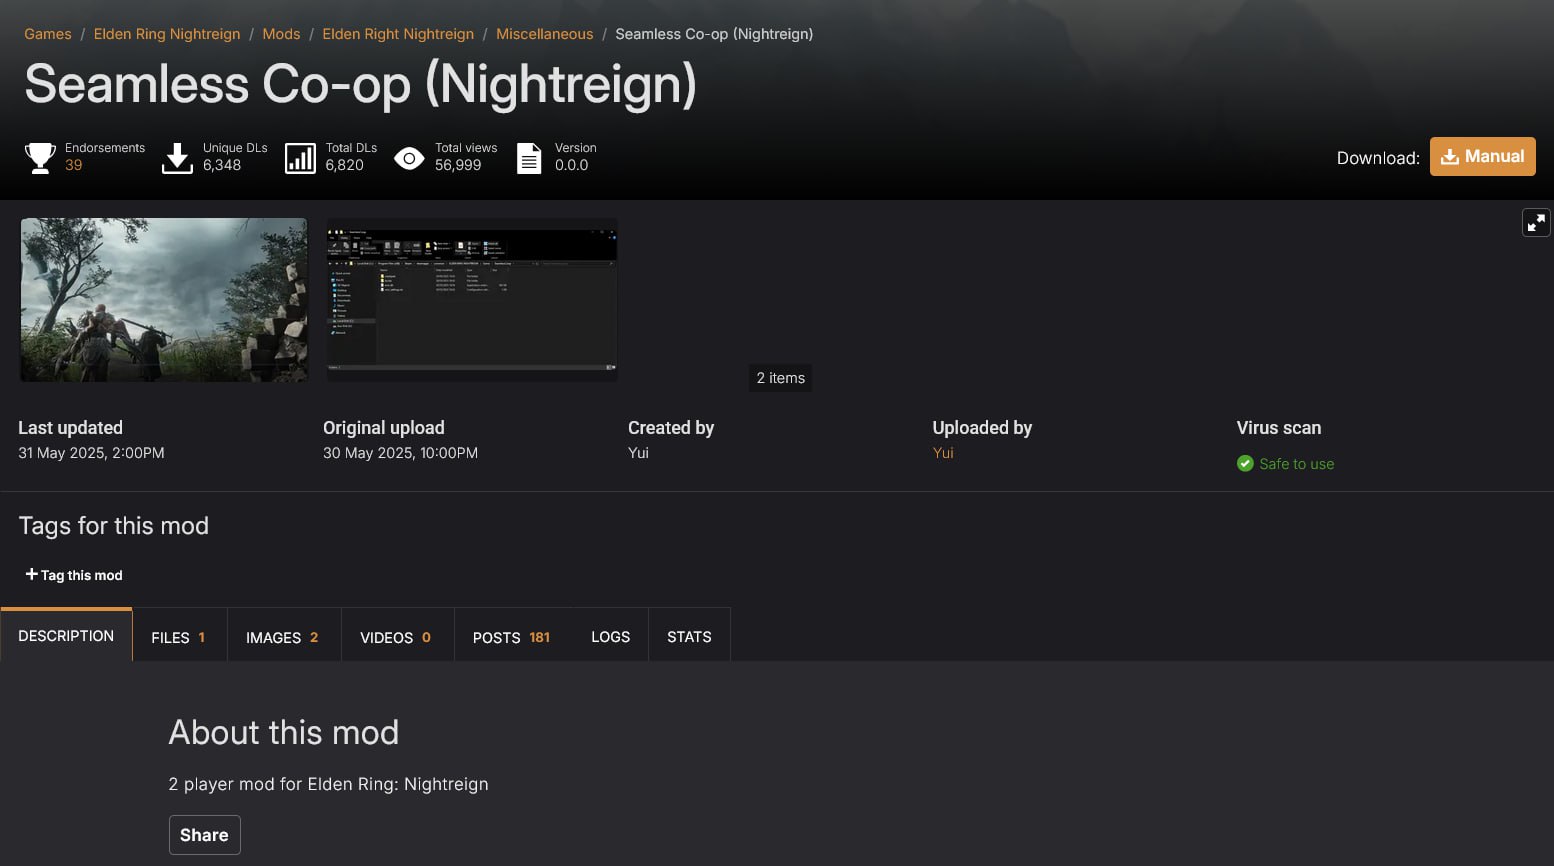The width and height of the screenshot is (1554, 866).
Task: Open the game landscape screenshot thumbnail
Action: pos(164,300)
